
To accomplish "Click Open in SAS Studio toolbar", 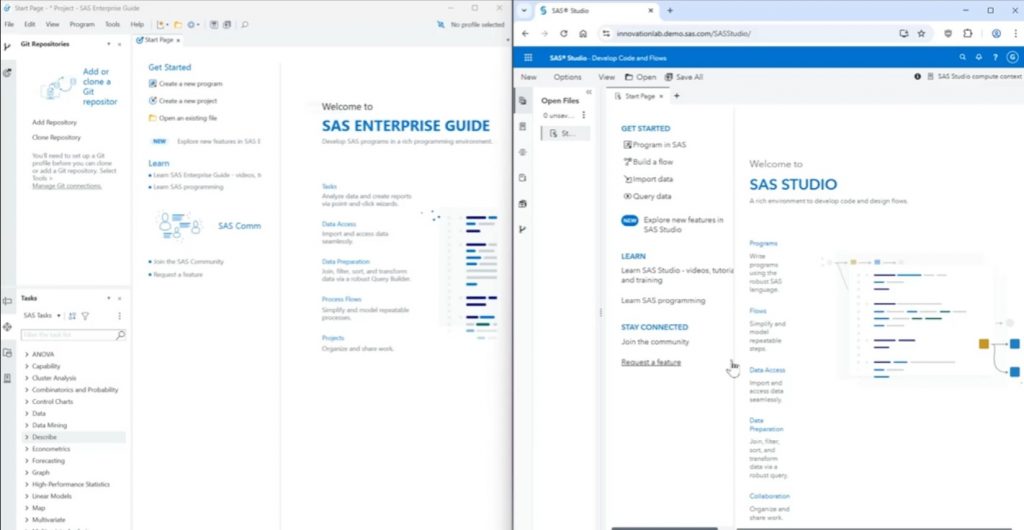I will [x=640, y=77].
